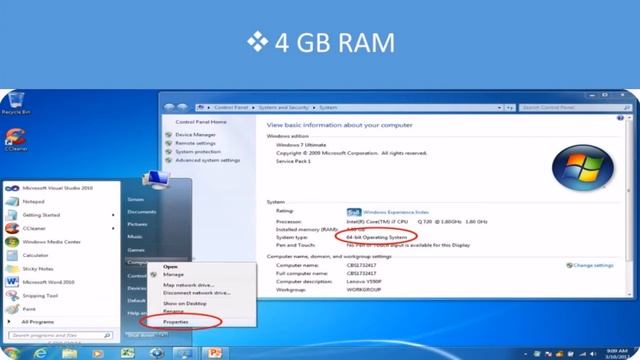The width and height of the screenshot is (640, 360).
Task: Open Microsoft Visual Studio 2010 from Start menu
Action: pyautogui.click(x=57, y=188)
